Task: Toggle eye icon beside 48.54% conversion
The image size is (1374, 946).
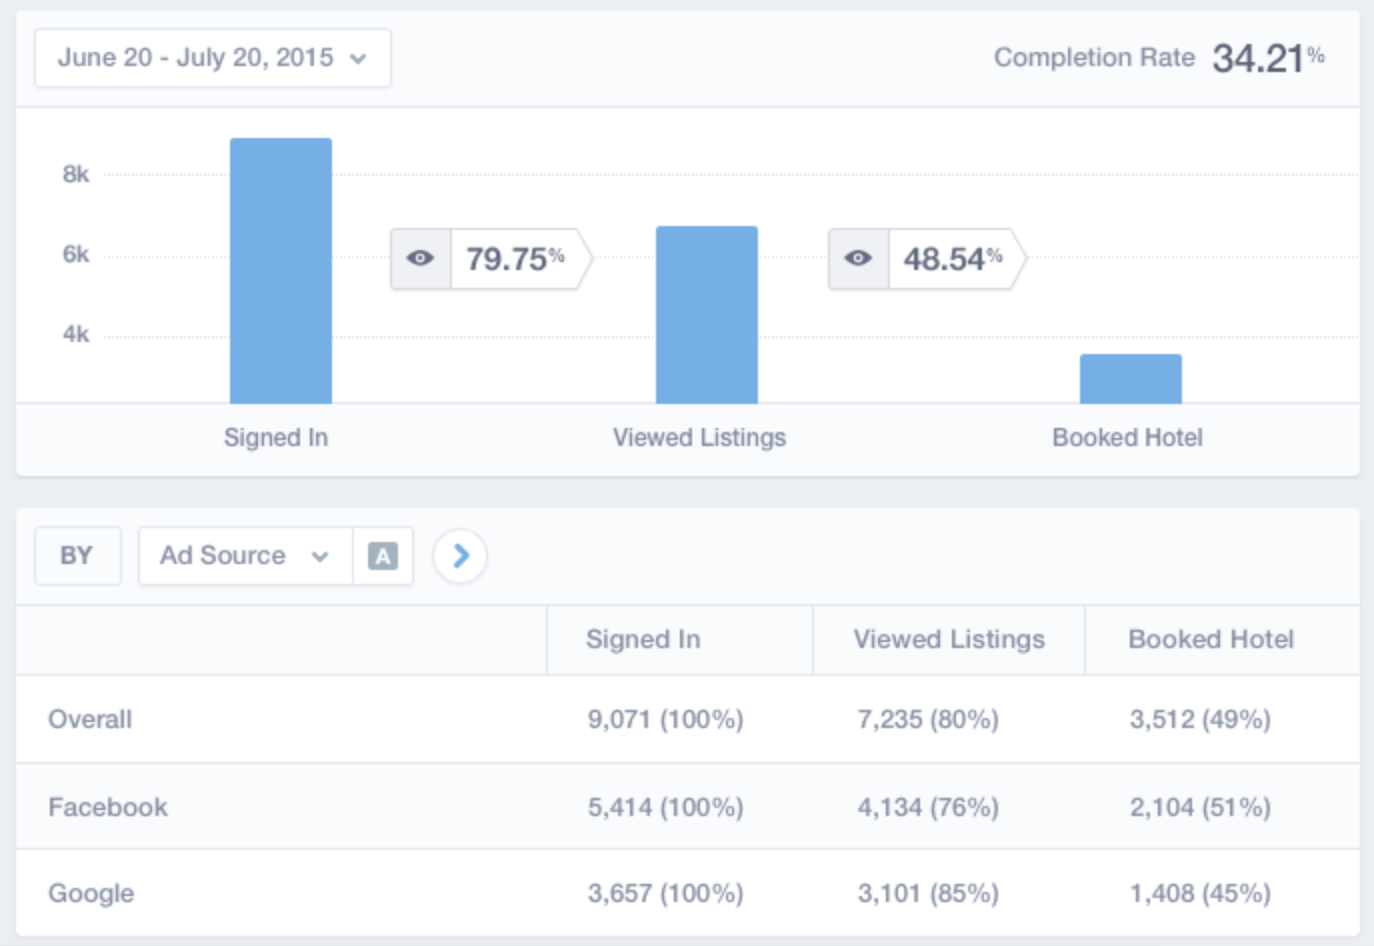Action: pyautogui.click(x=858, y=259)
